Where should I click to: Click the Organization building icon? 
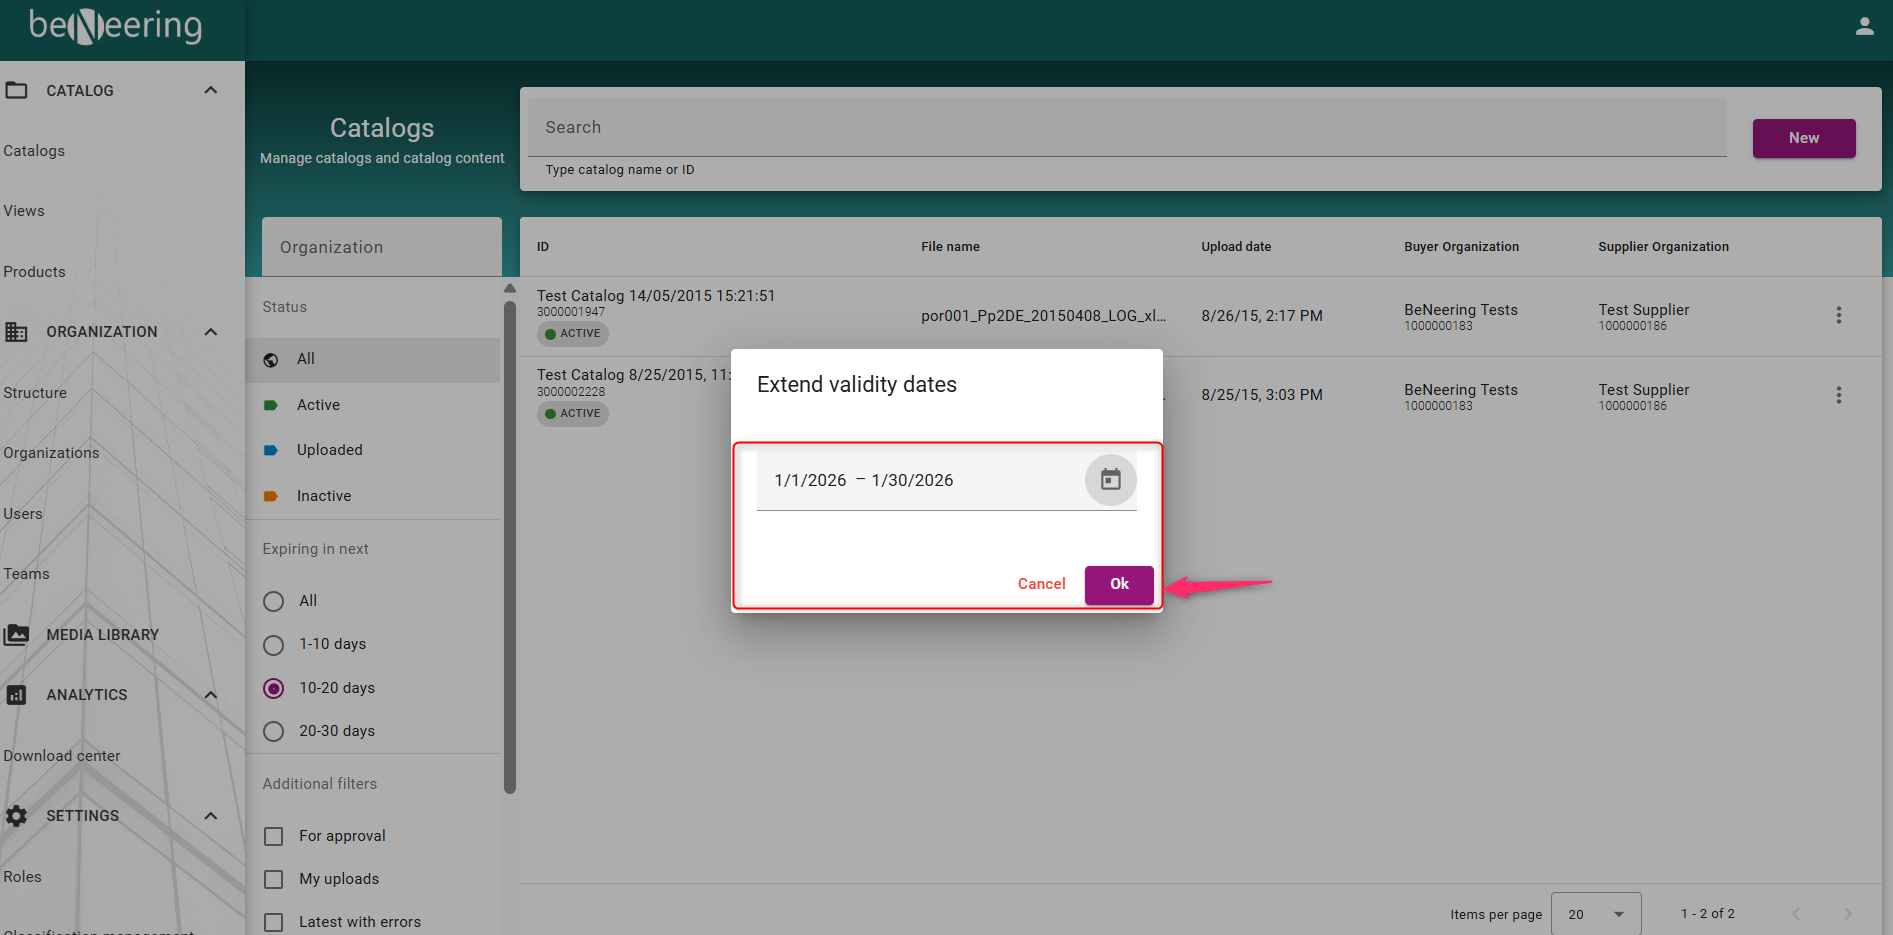click(x=17, y=332)
